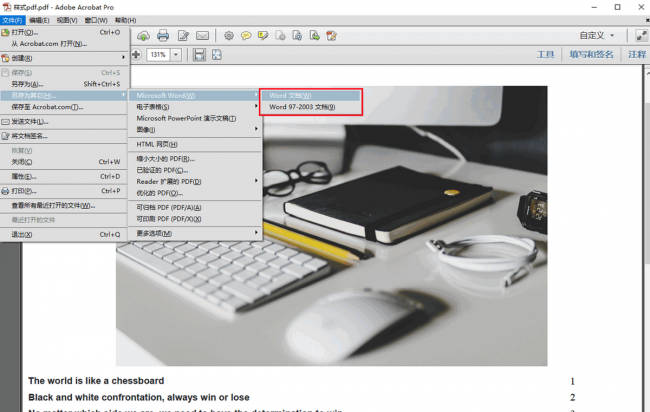The height and width of the screenshot is (412, 650).
Task: Select Word 97-2003 文档(9) option
Action: 310,107
